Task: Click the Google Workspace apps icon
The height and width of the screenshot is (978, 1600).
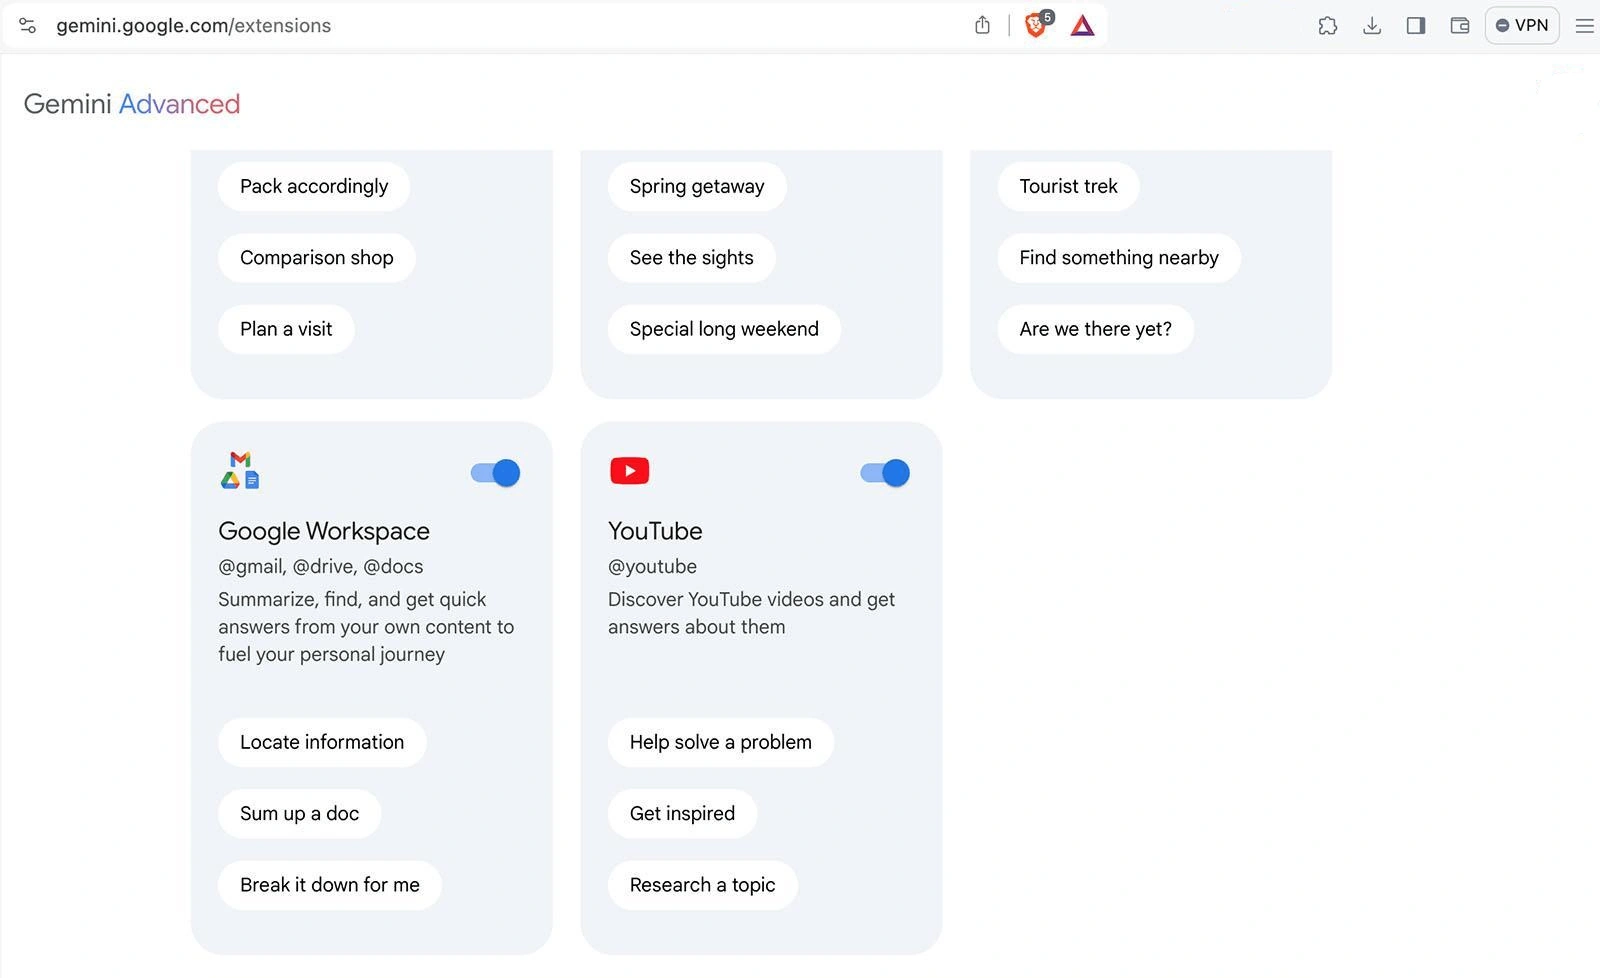Action: click(x=240, y=470)
